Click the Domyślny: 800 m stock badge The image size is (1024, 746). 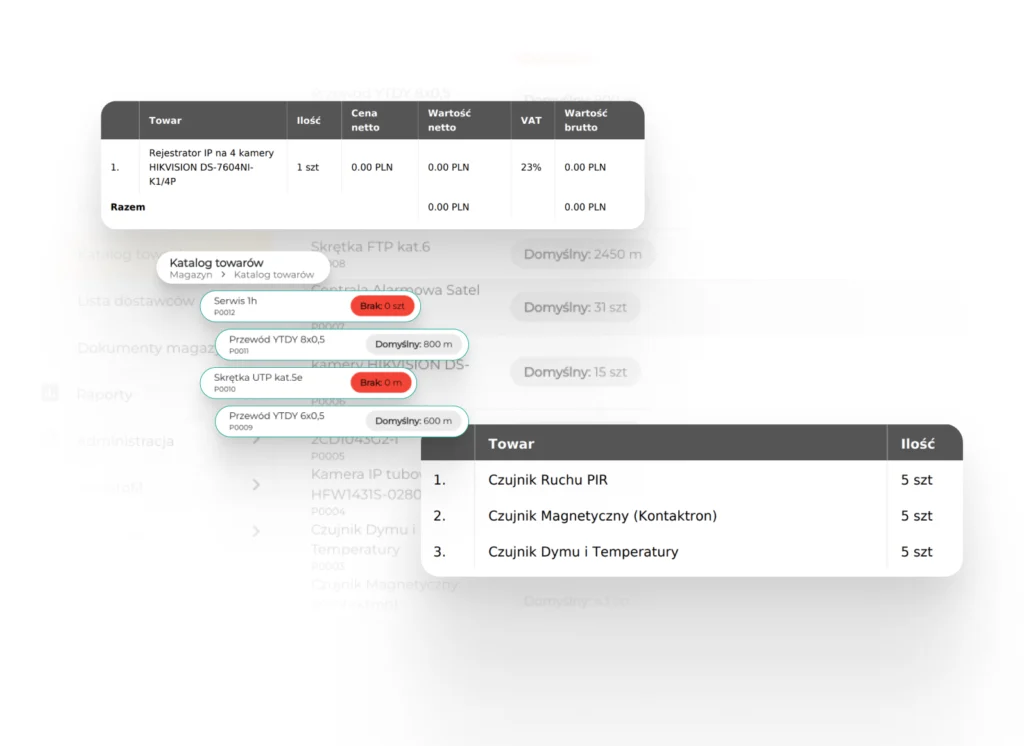[x=414, y=344]
